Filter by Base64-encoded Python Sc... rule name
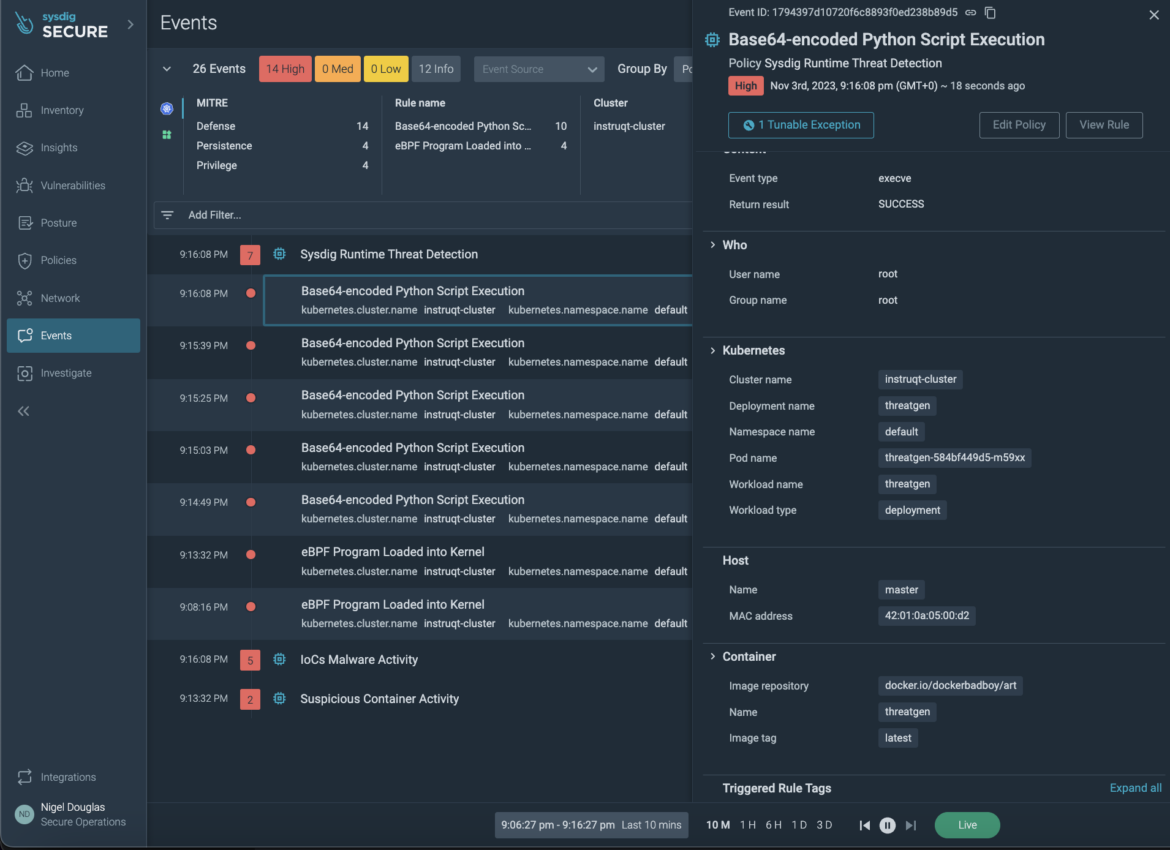The image size is (1170, 850). point(481,126)
